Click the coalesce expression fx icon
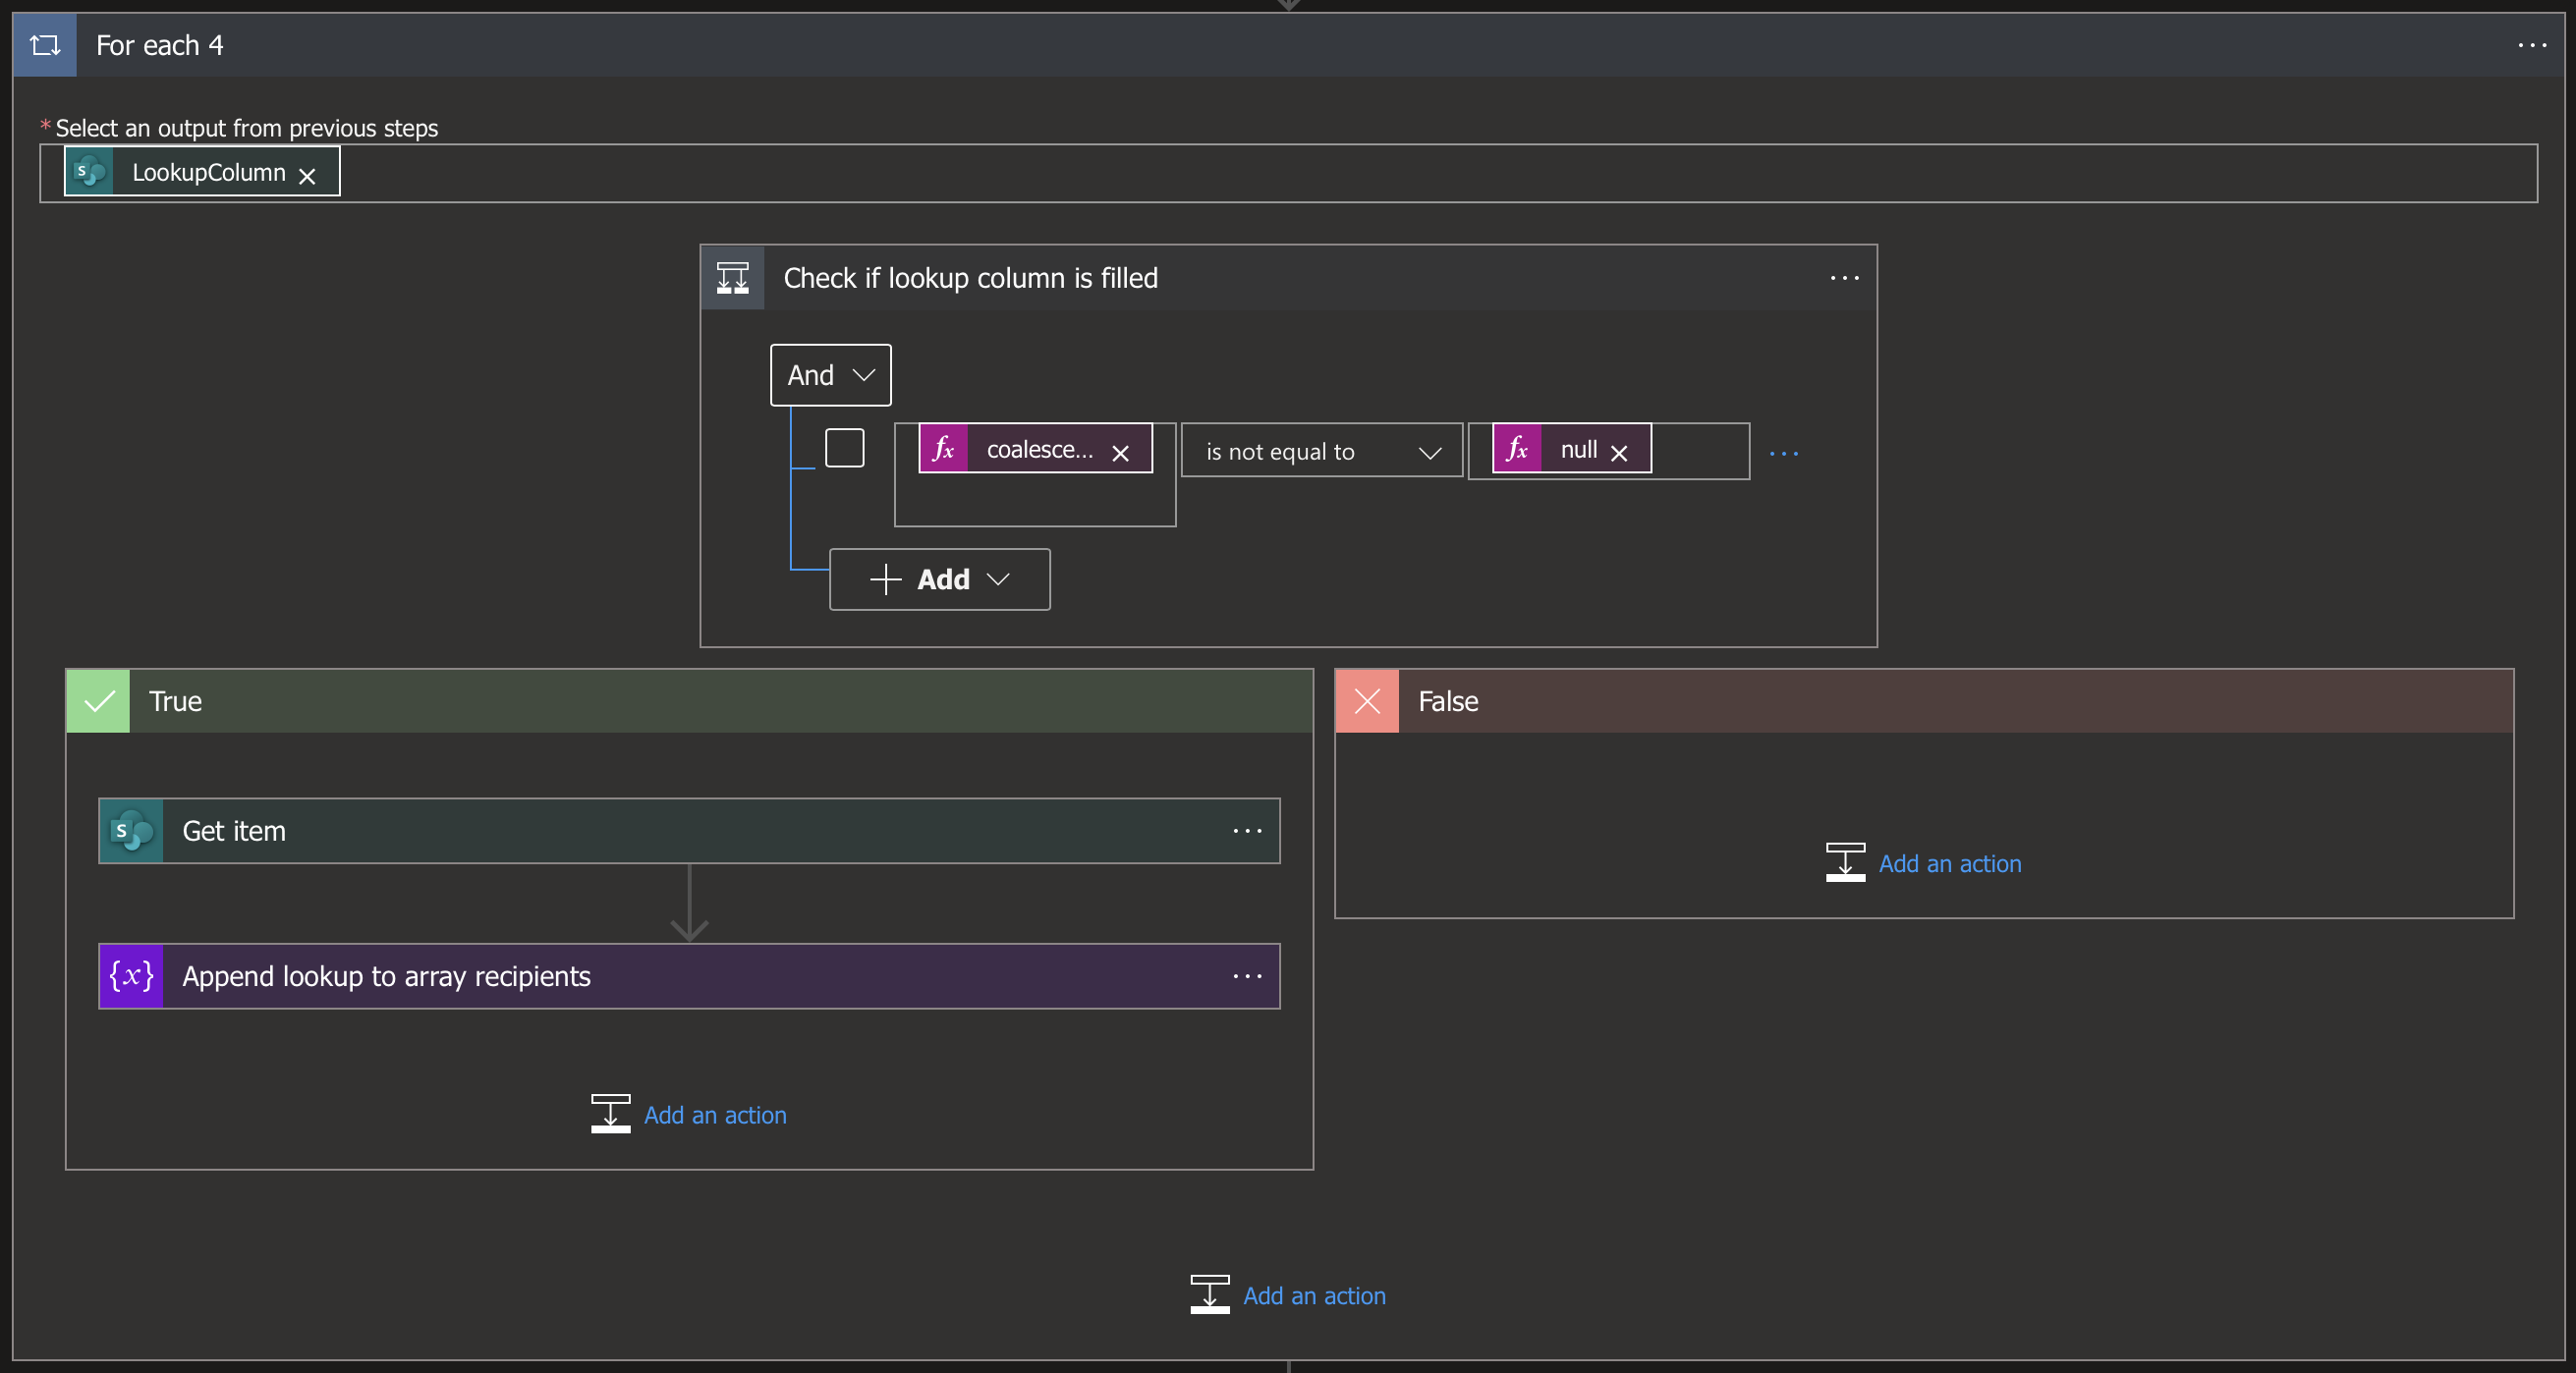2576x1373 pixels. [x=943, y=449]
